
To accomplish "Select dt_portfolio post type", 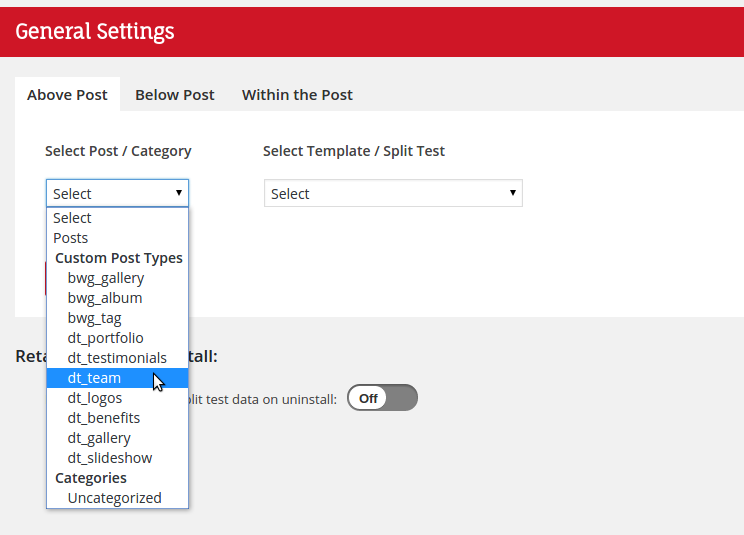I will click(x=117, y=338).
